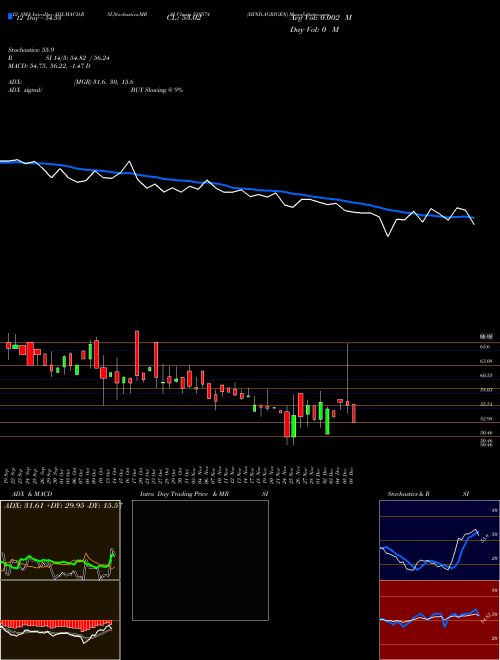Screen dimensions: 500x660
Task: Open the dark red RSI chart panel
Action: pyautogui.click(x=439, y=620)
